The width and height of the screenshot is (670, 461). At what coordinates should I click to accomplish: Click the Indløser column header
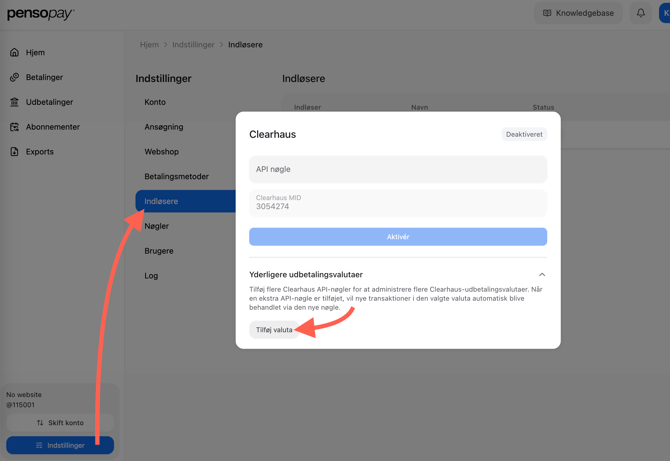tap(307, 107)
